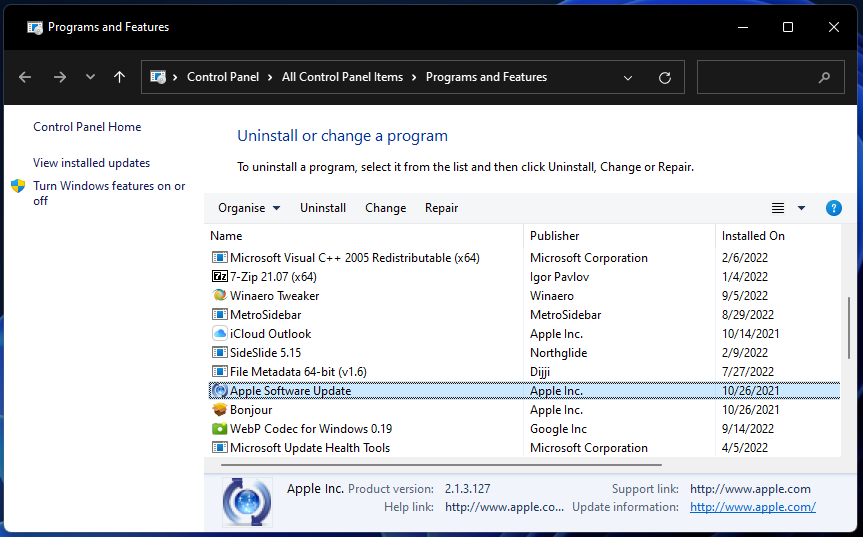The height and width of the screenshot is (537, 863).
Task: Click the Help link URL text
Action: tap(505, 507)
